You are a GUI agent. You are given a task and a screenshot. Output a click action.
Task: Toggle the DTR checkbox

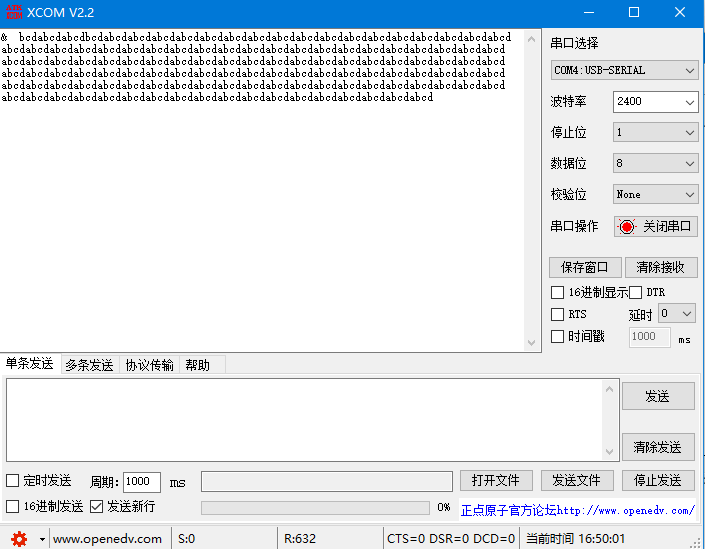pyautogui.click(x=635, y=292)
